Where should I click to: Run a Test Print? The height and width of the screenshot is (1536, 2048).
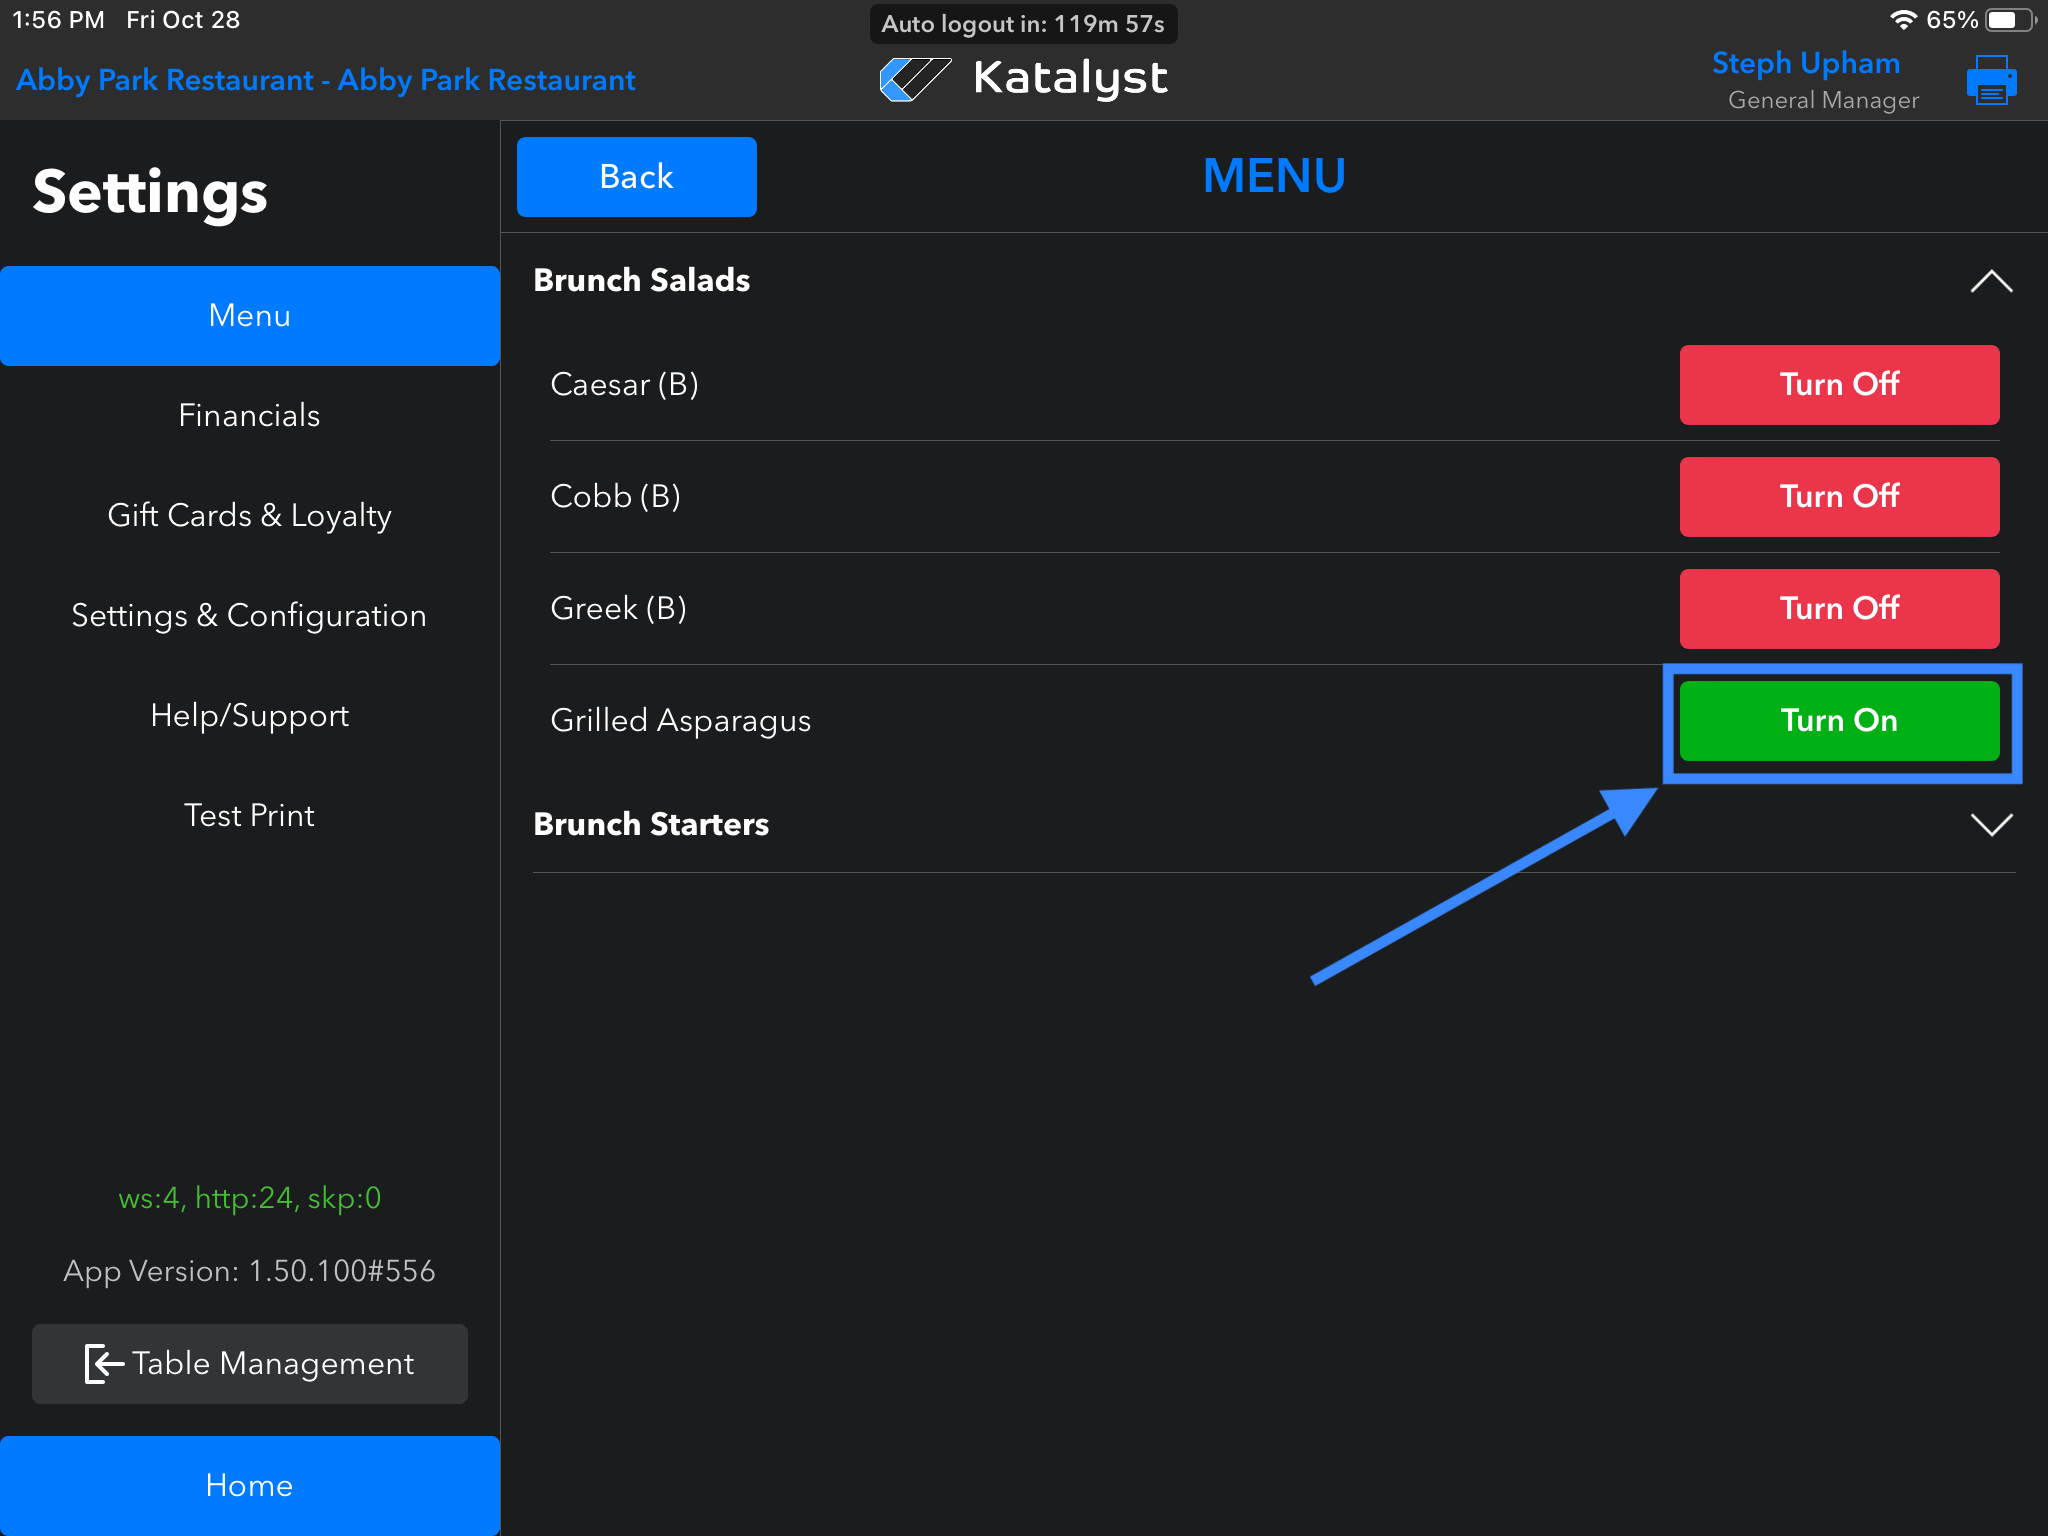point(249,815)
